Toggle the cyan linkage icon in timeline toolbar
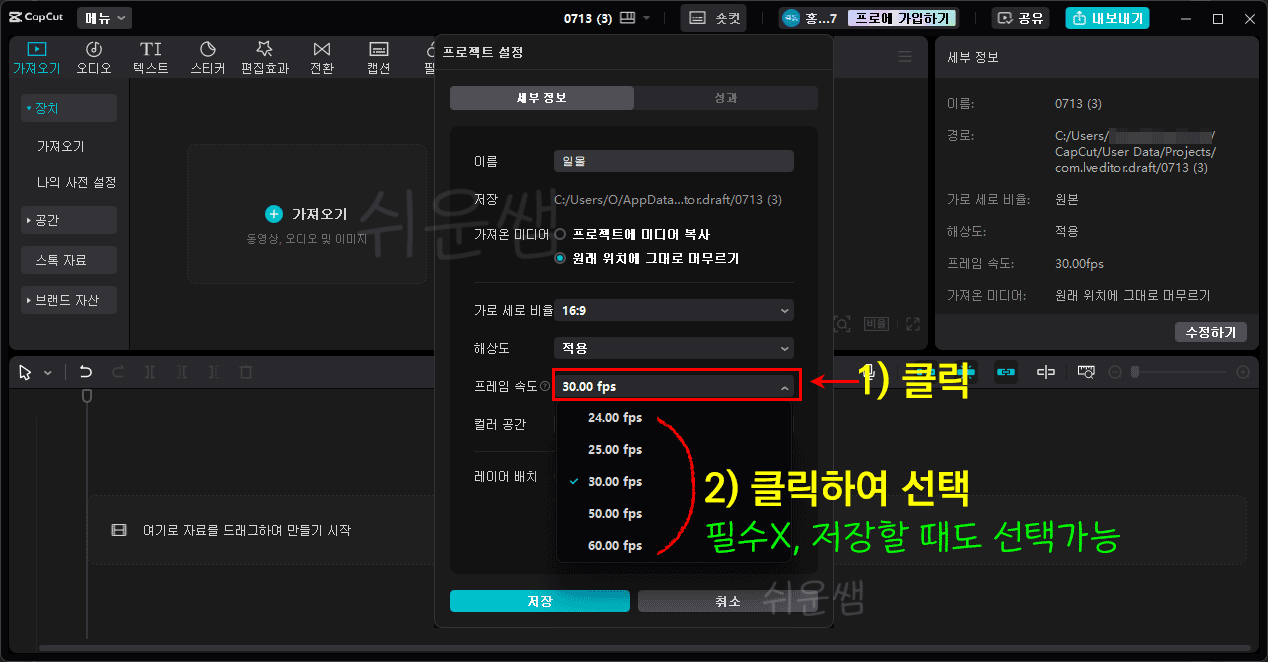The width and height of the screenshot is (1268, 662). coord(1006,372)
